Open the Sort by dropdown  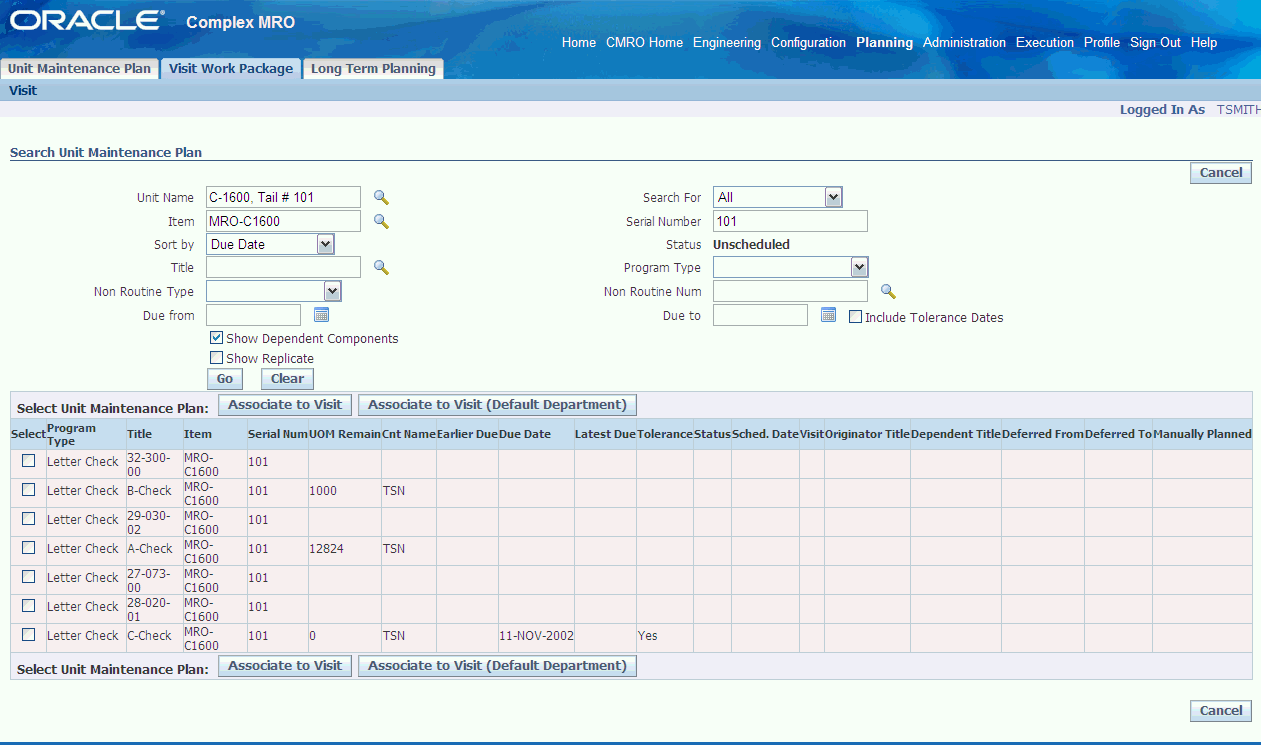(270, 244)
